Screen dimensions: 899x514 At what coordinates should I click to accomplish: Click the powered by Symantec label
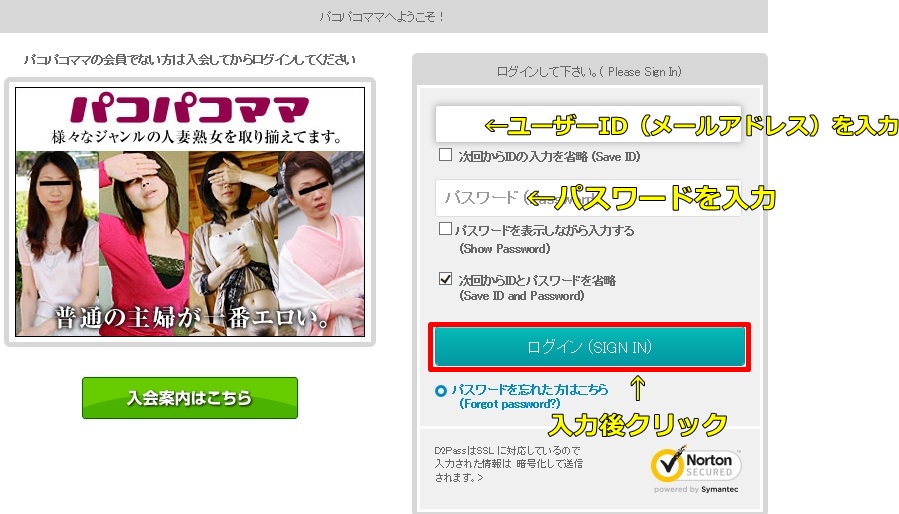pyautogui.click(x=696, y=489)
